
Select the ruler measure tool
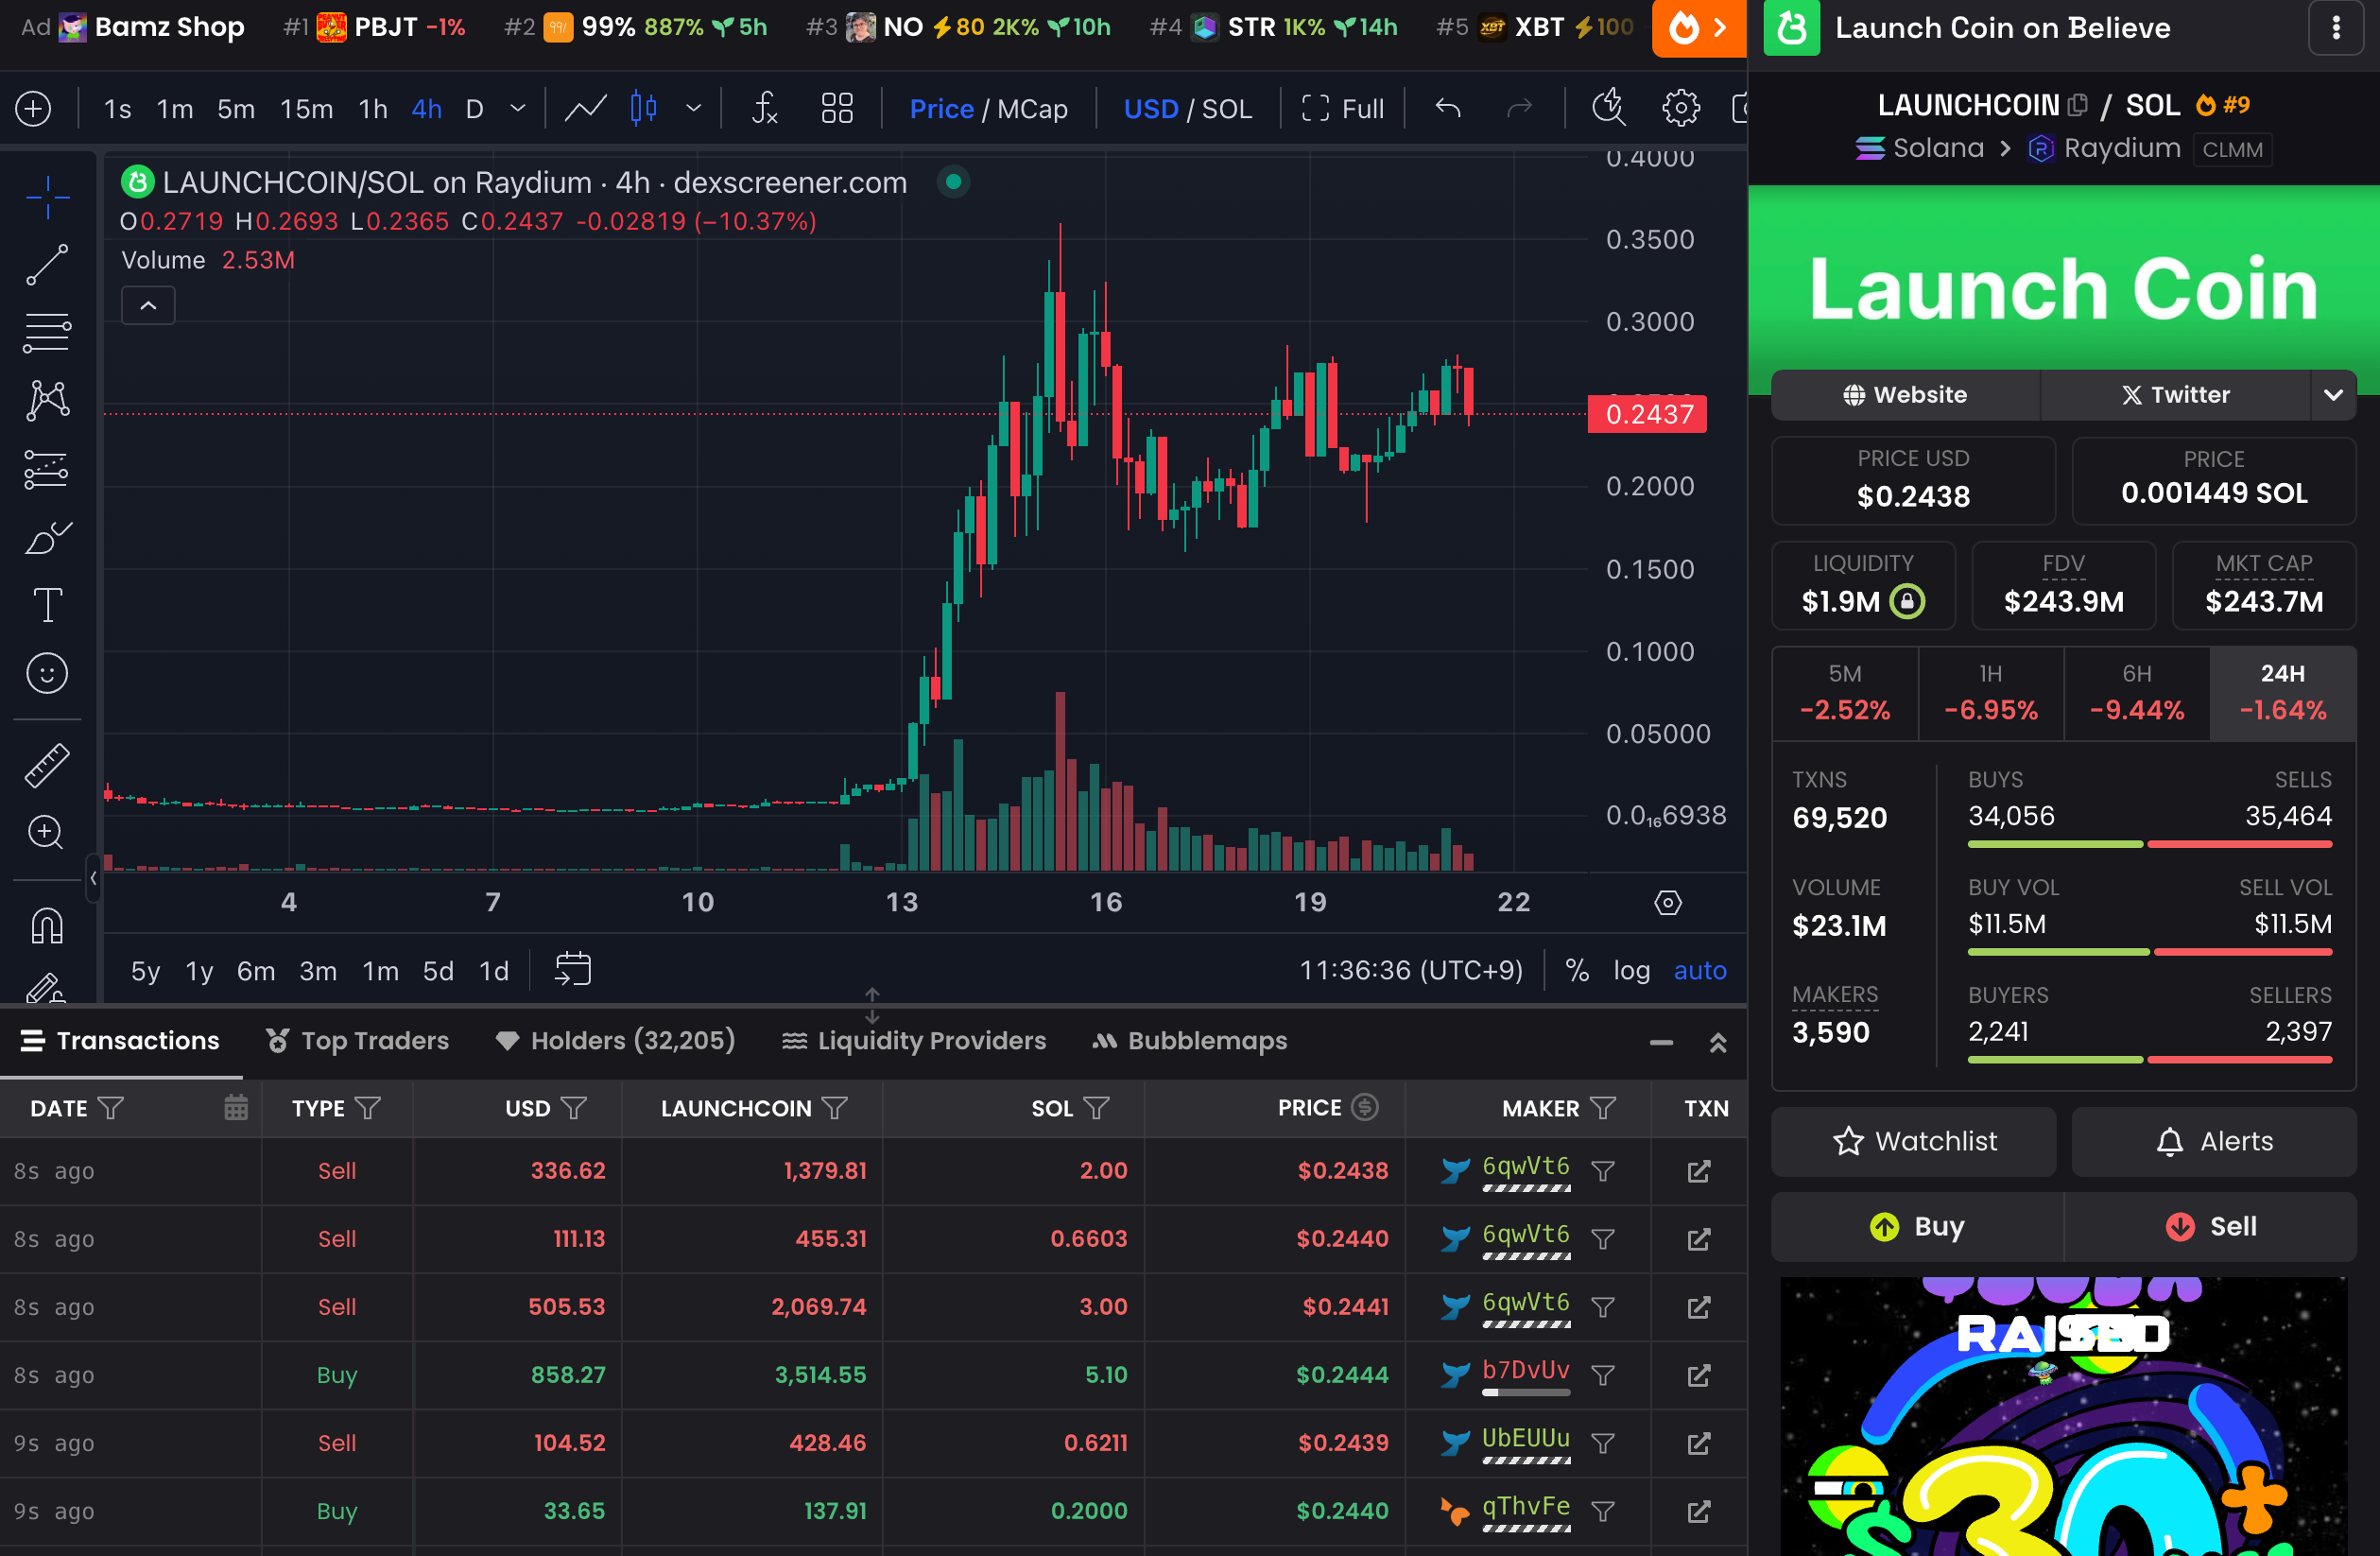[x=47, y=765]
